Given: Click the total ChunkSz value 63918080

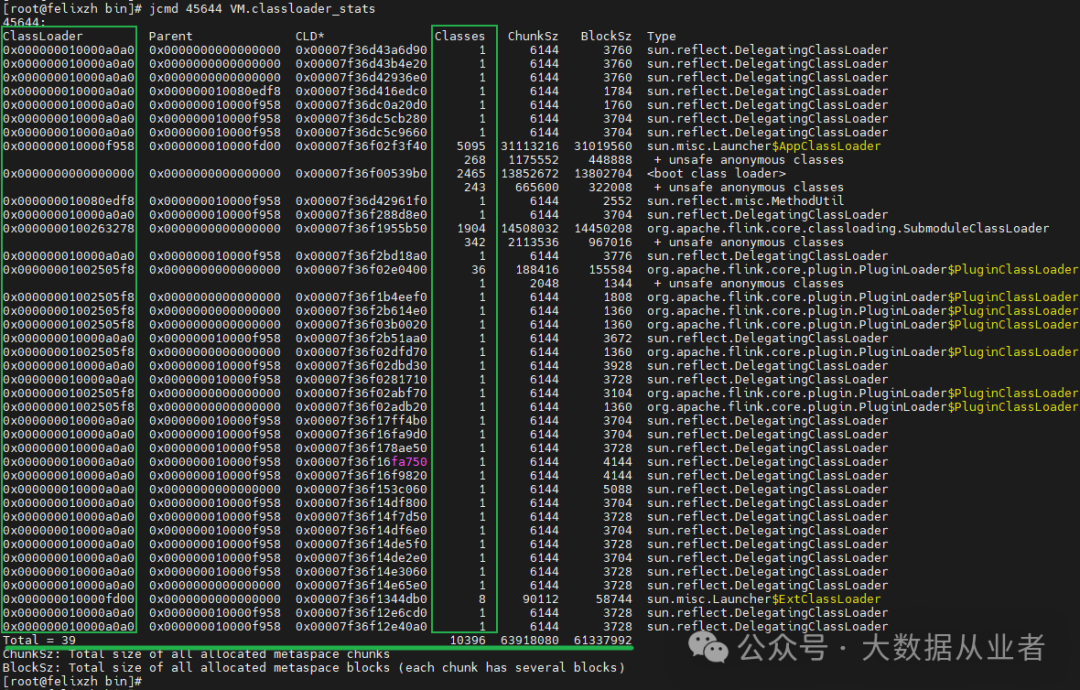Looking at the screenshot, I should (x=530, y=640).
